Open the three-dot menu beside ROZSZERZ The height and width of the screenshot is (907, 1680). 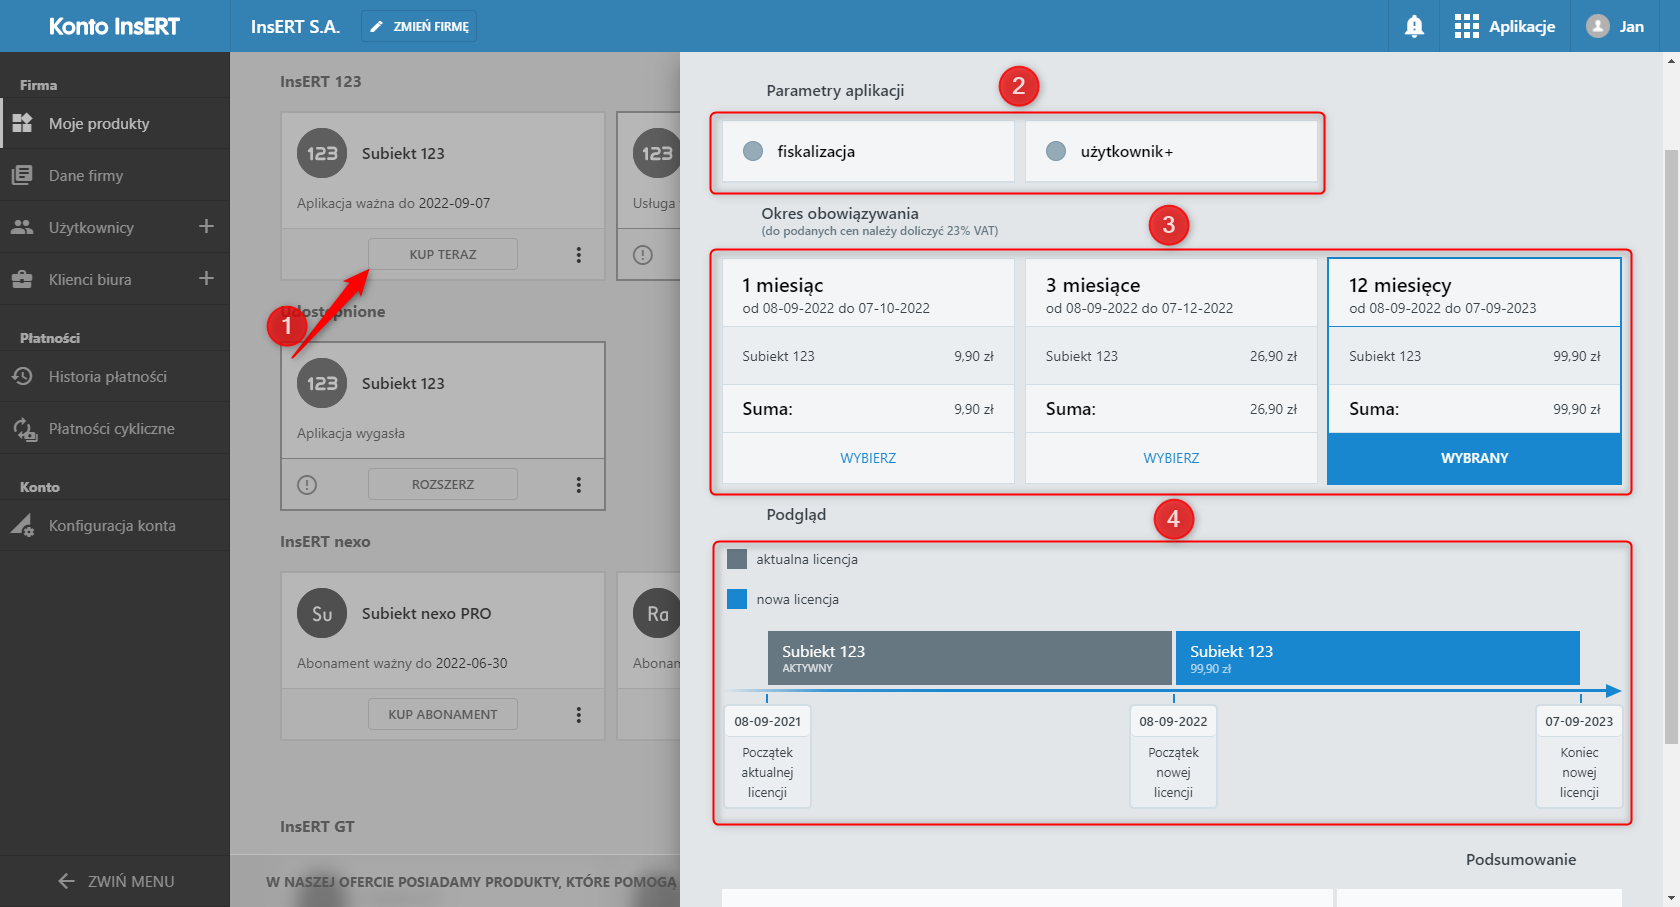[578, 485]
